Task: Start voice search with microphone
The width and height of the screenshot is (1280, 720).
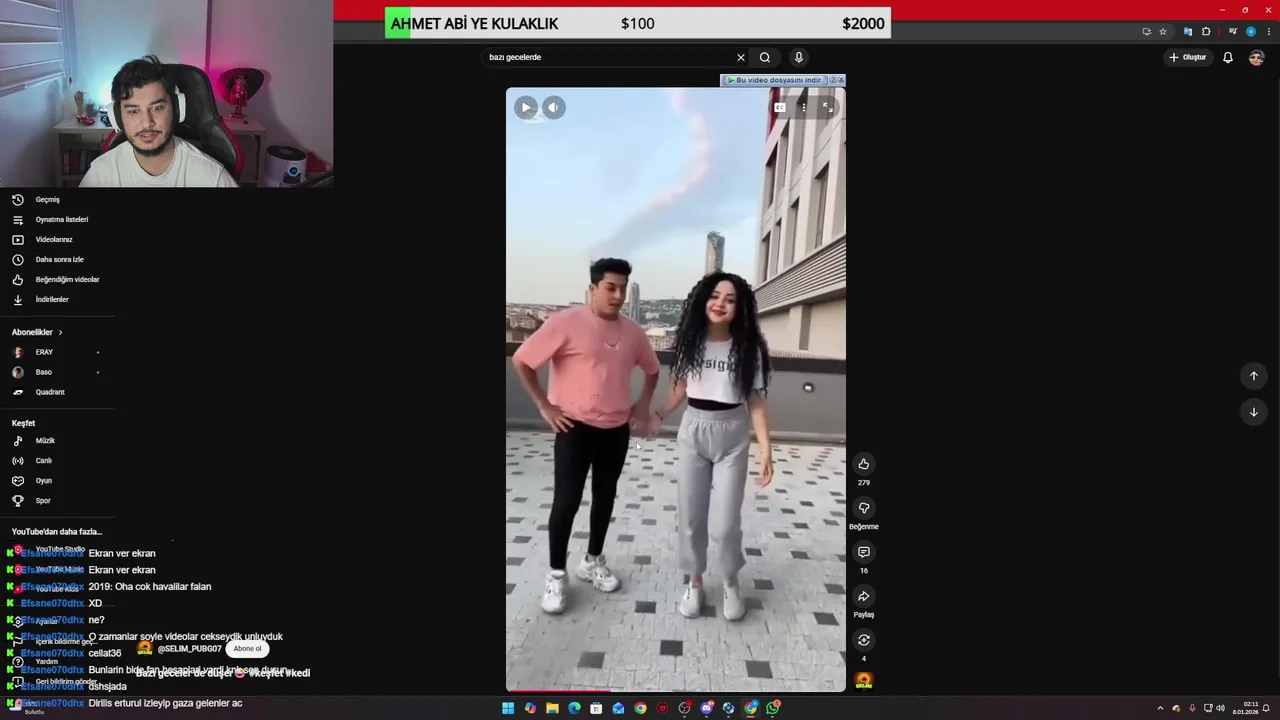Action: pyautogui.click(x=798, y=57)
